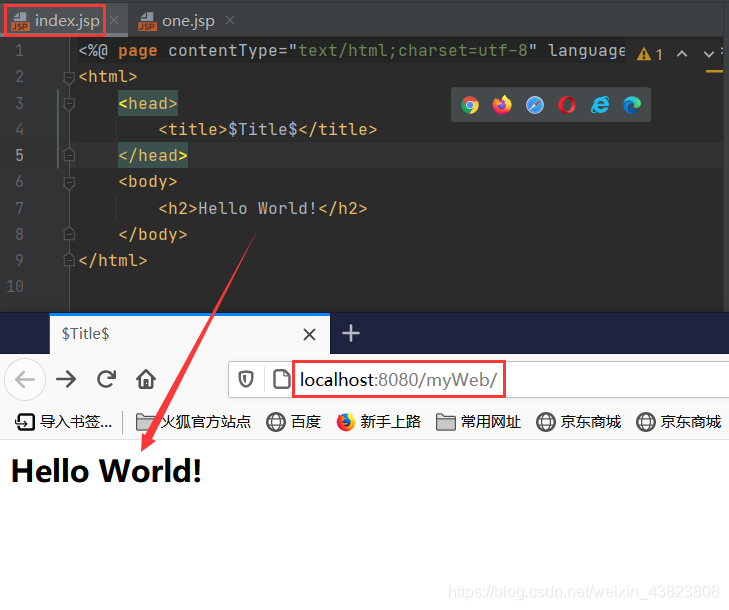Screen dimensions: 729x610
Task: Open page in Internet Explorer icon
Action: pyautogui.click(x=600, y=105)
